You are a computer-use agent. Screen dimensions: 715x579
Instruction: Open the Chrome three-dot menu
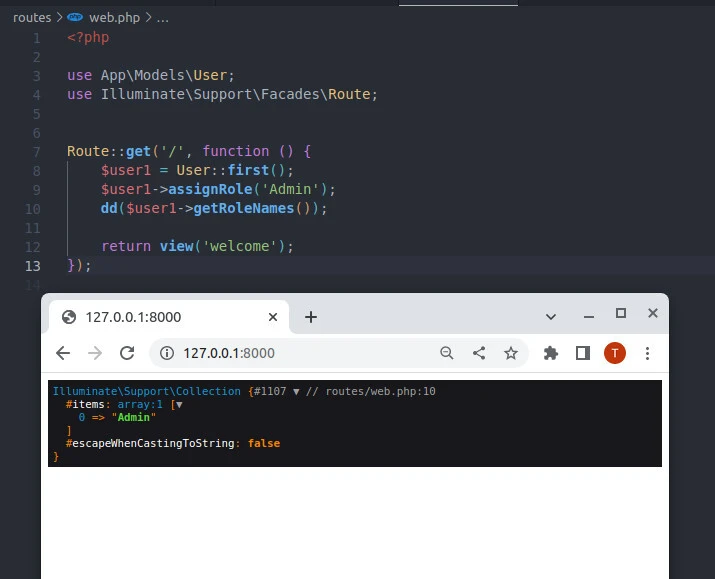pos(648,353)
